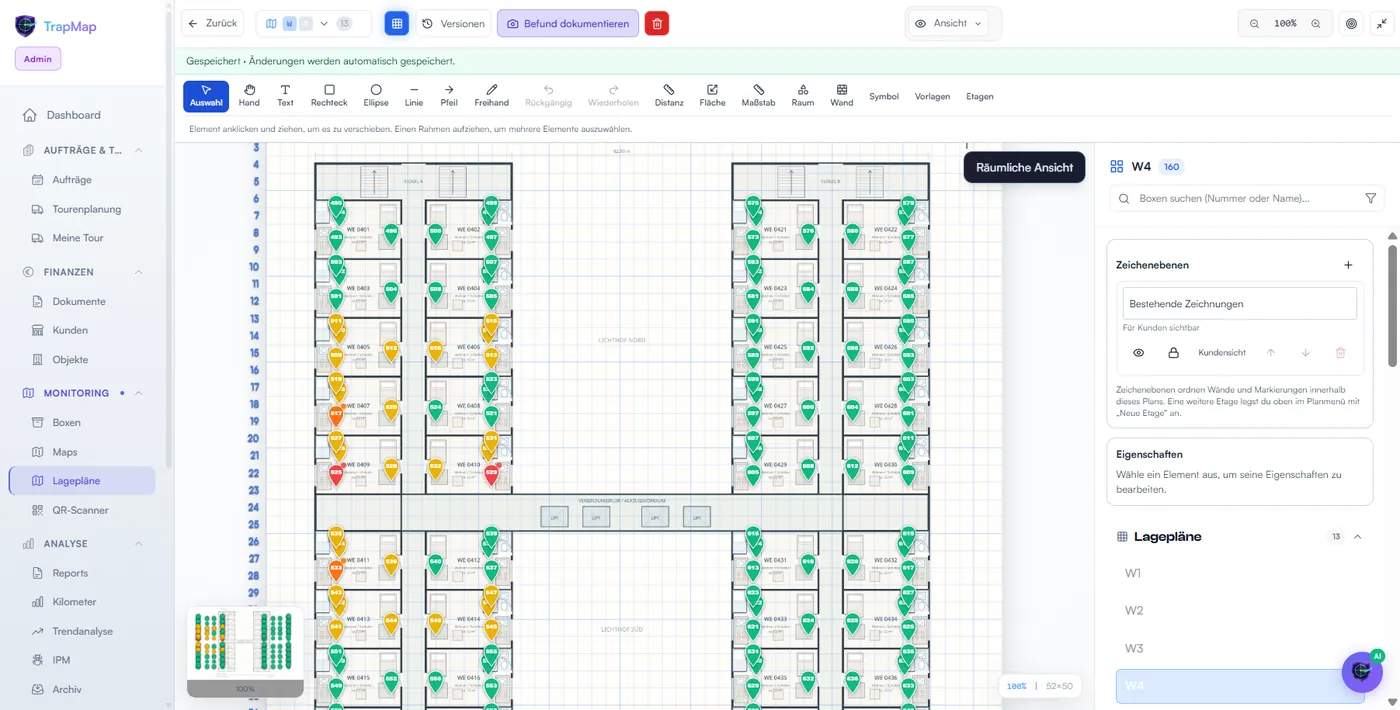Collapse the Finanzen sidebar group
This screenshot has width=1400, height=710.
138,272
